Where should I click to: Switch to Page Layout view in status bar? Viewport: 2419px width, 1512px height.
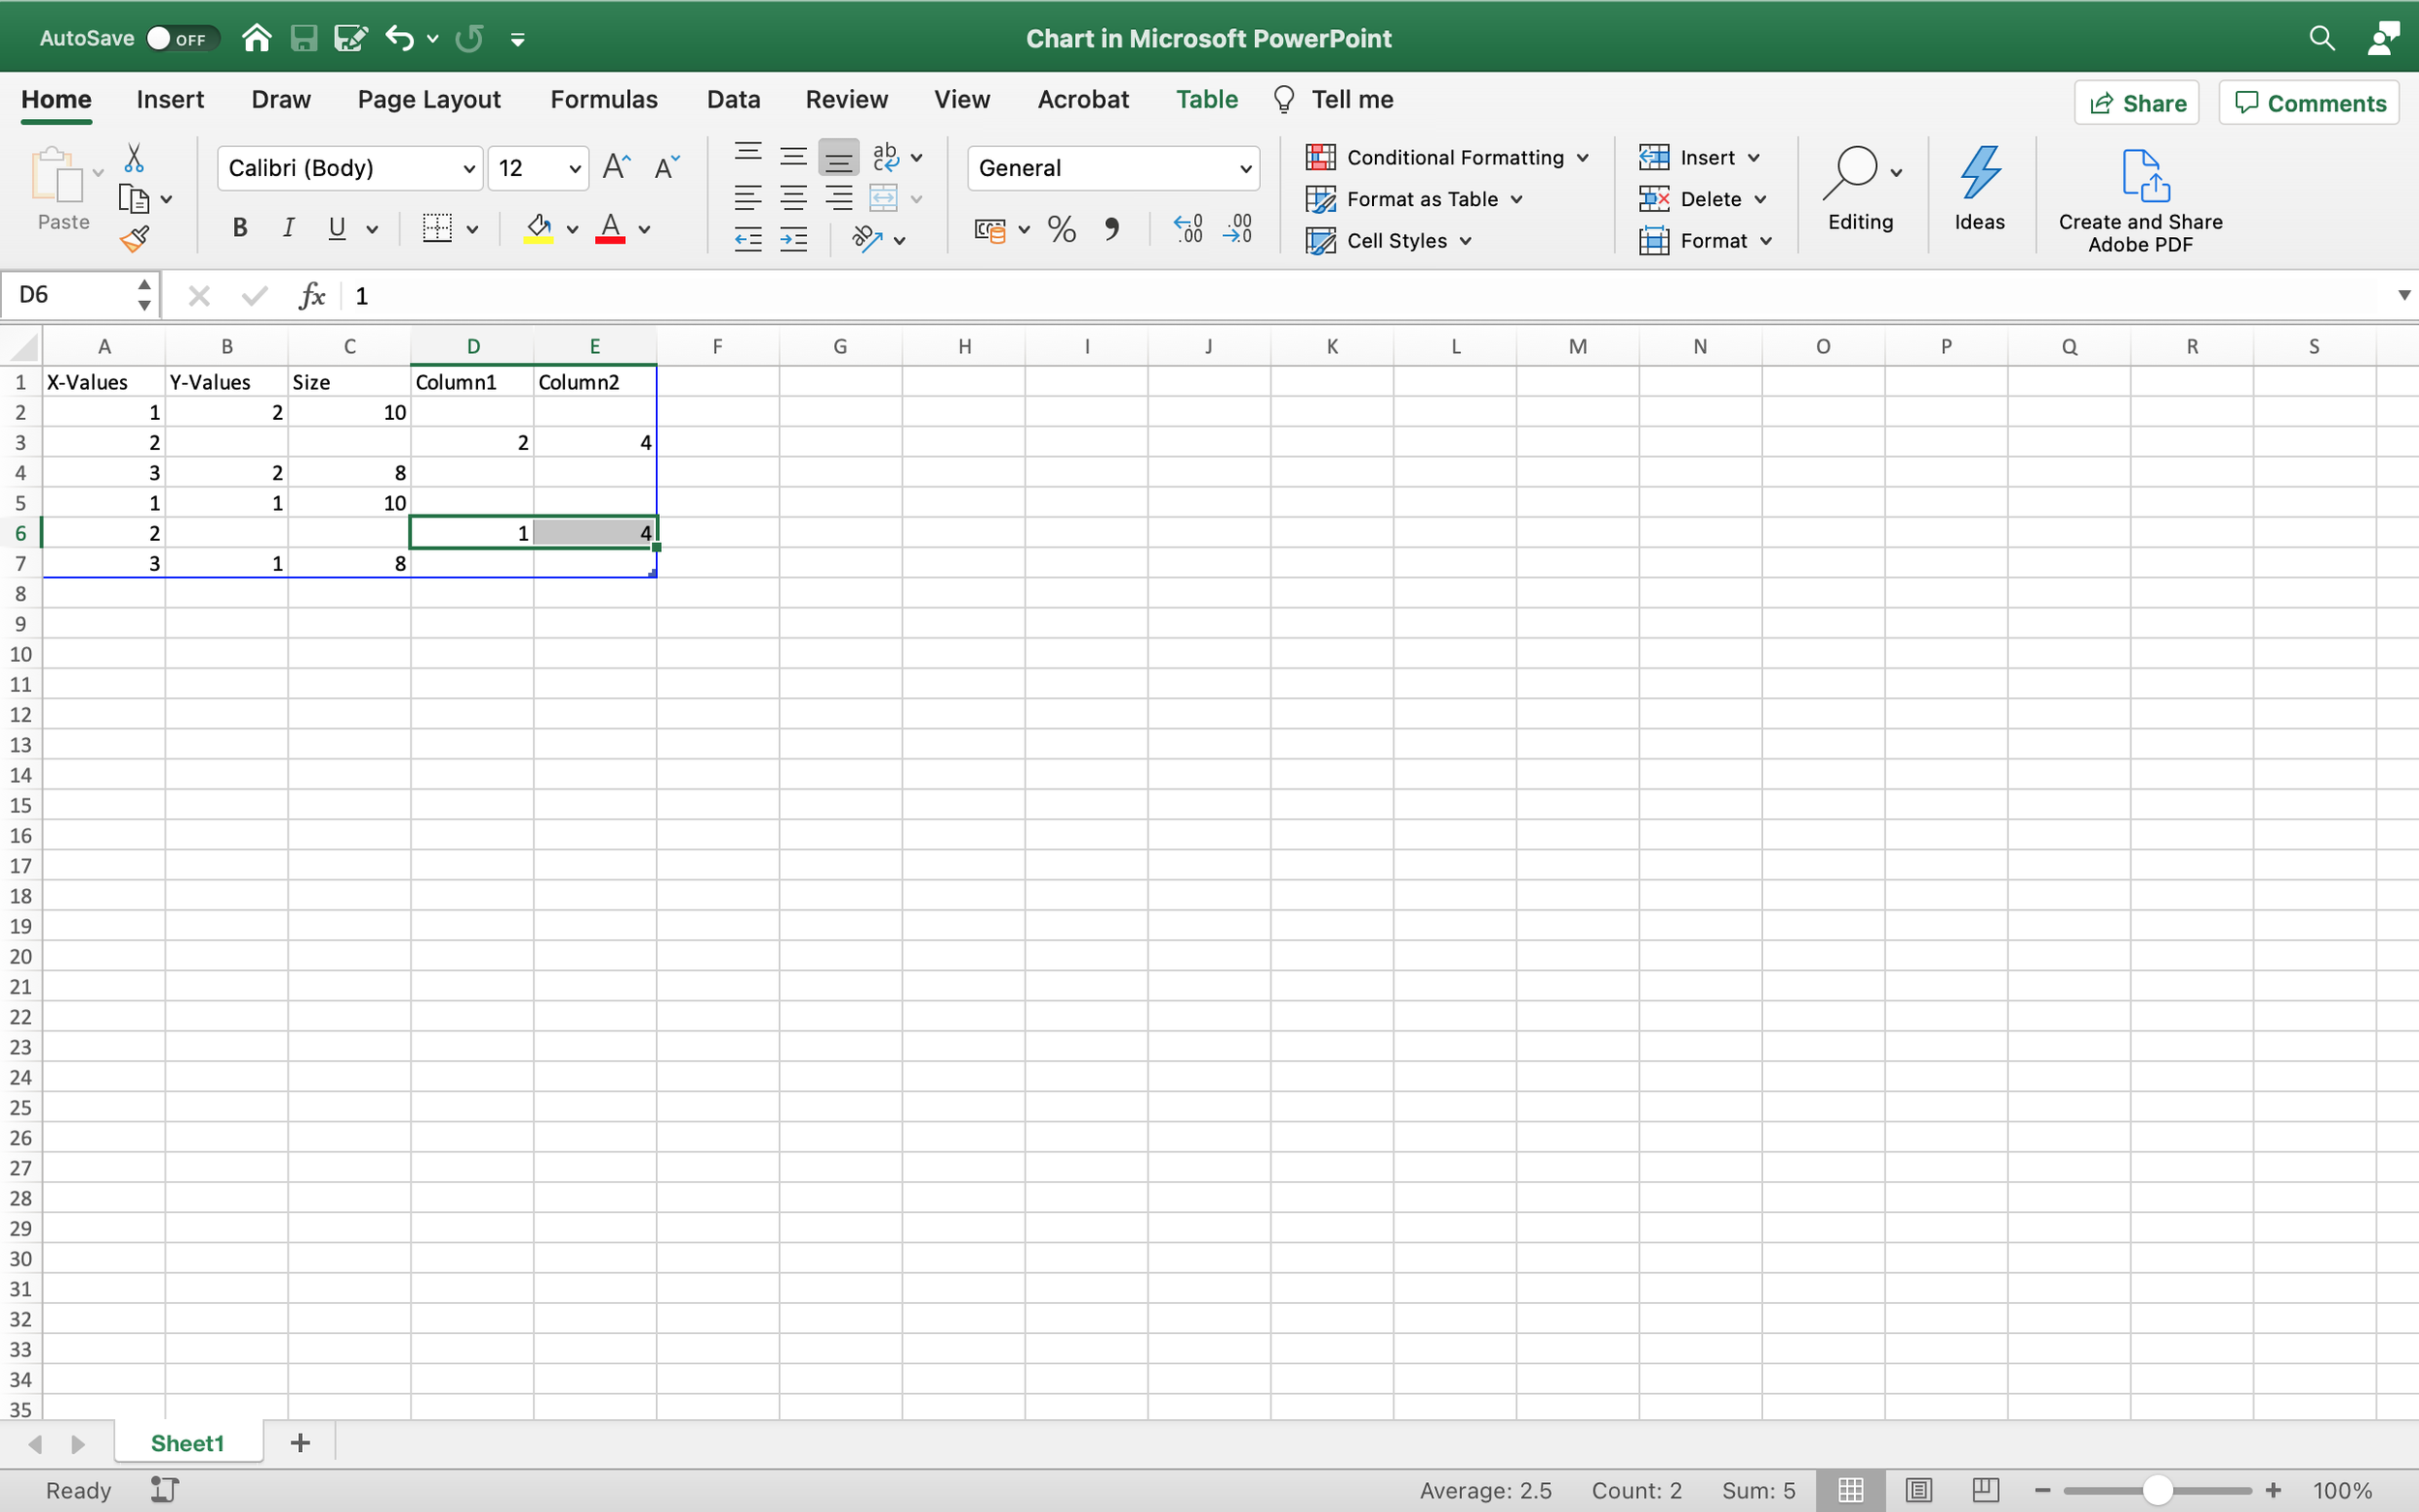point(1918,1490)
